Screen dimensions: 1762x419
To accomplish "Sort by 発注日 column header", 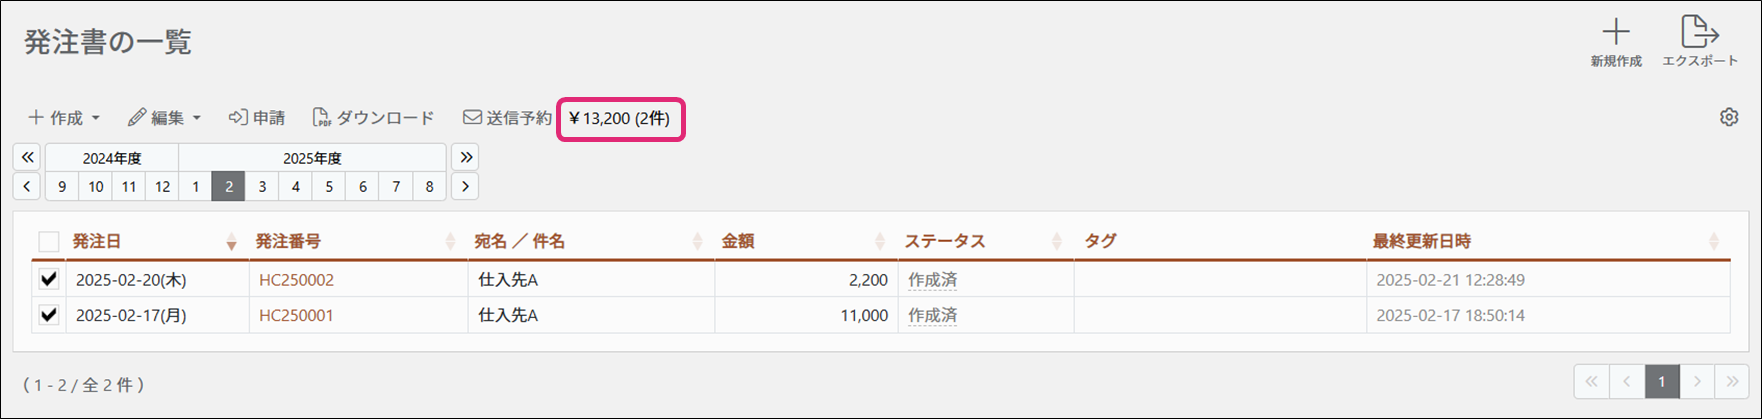I will 97,241.
